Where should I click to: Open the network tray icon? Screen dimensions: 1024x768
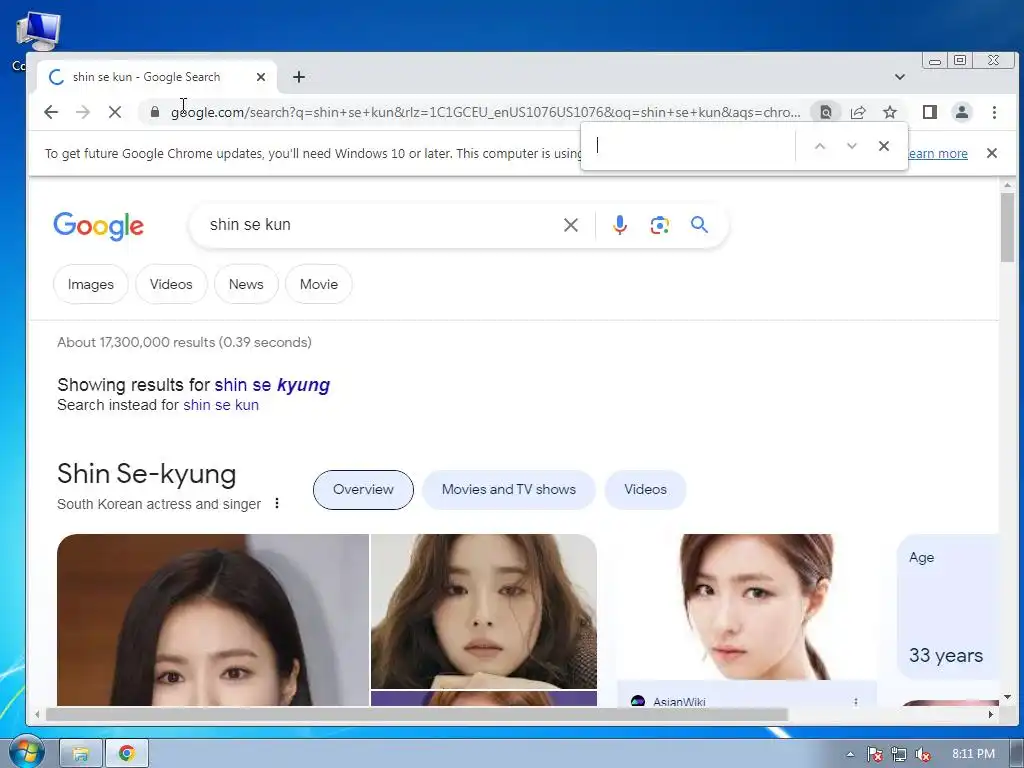click(x=899, y=754)
